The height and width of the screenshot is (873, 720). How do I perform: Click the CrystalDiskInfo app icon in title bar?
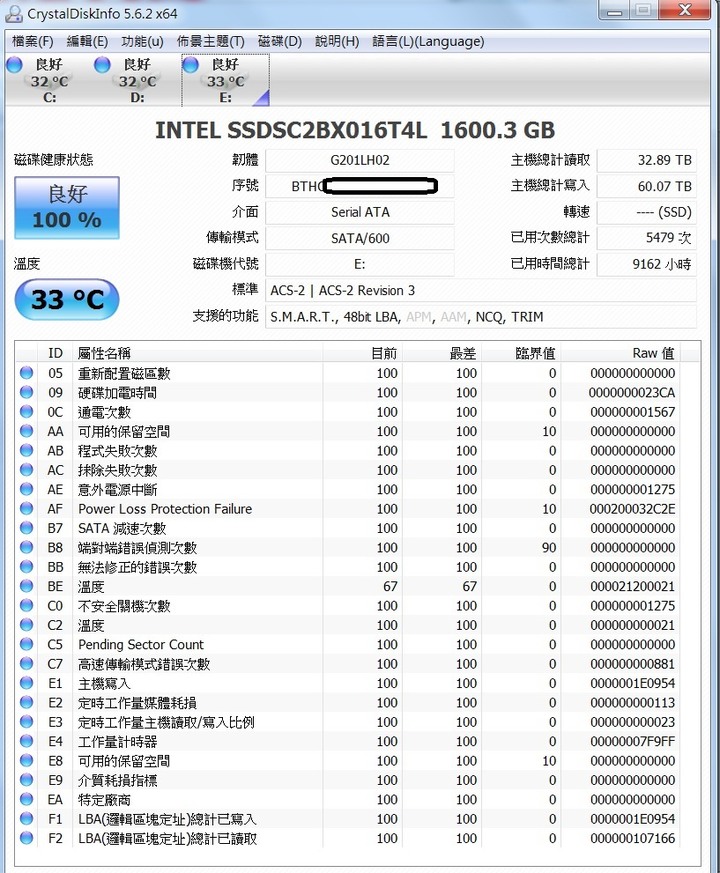[13, 13]
